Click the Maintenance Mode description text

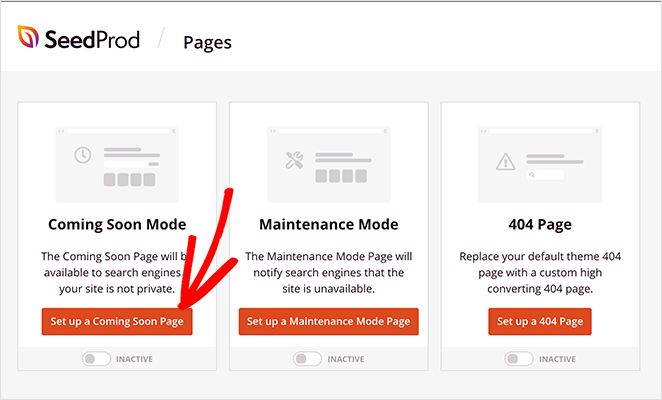[x=328, y=271]
